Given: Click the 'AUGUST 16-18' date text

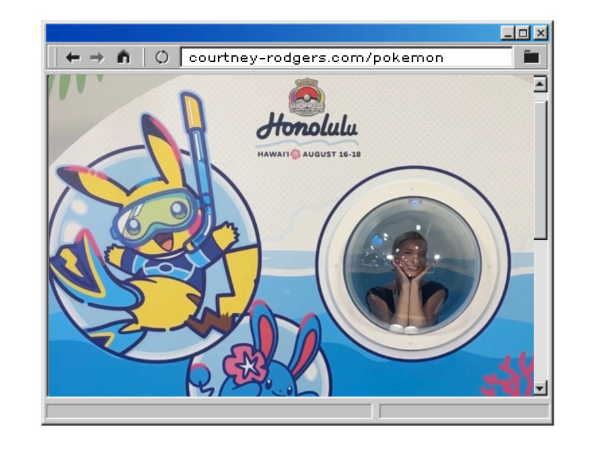Looking at the screenshot, I should [x=332, y=154].
